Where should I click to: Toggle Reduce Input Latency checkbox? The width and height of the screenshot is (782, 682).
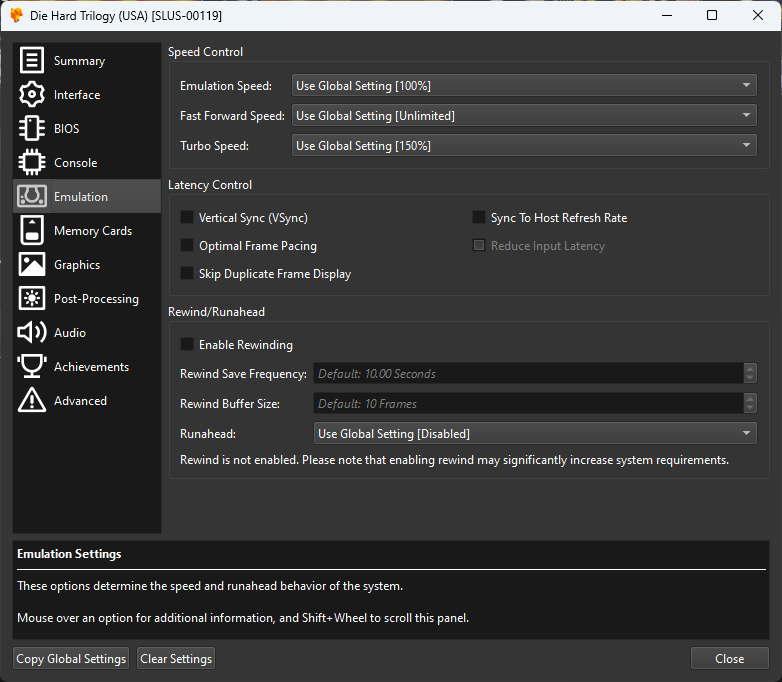[479, 245]
